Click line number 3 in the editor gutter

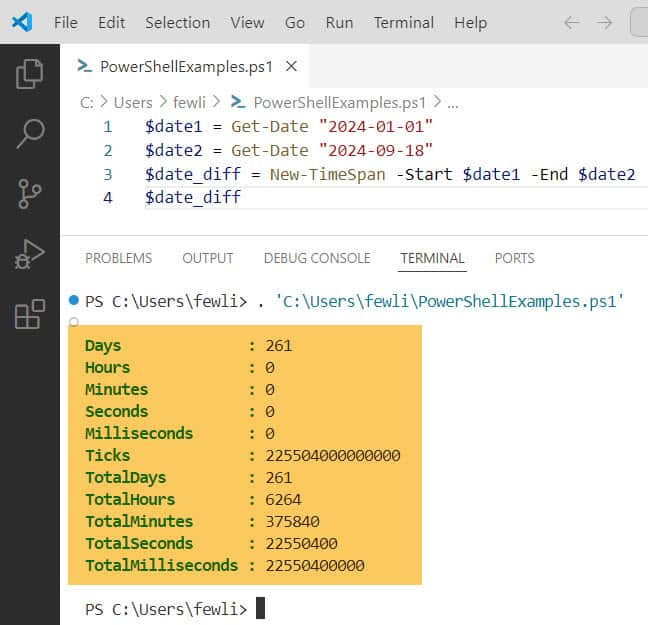tap(107, 174)
